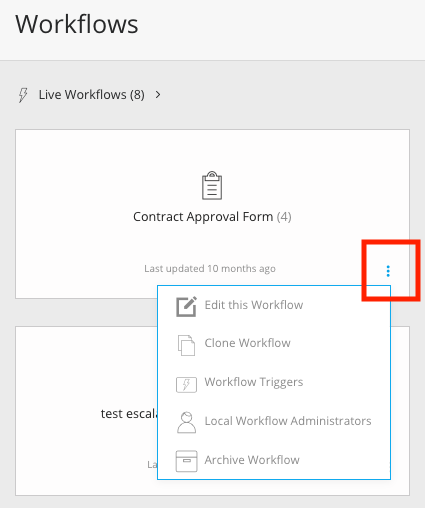Click the pencil edit icon in menu

(186, 306)
